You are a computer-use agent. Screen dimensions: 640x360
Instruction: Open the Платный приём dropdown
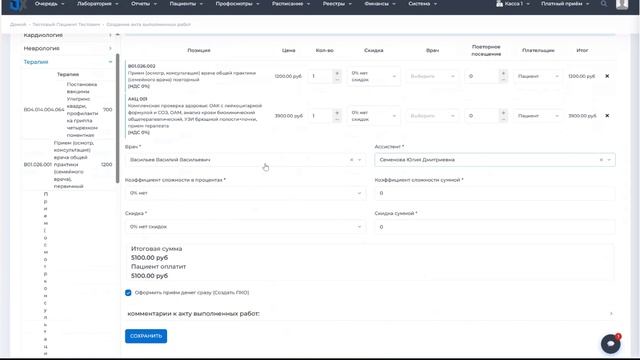coord(565,4)
